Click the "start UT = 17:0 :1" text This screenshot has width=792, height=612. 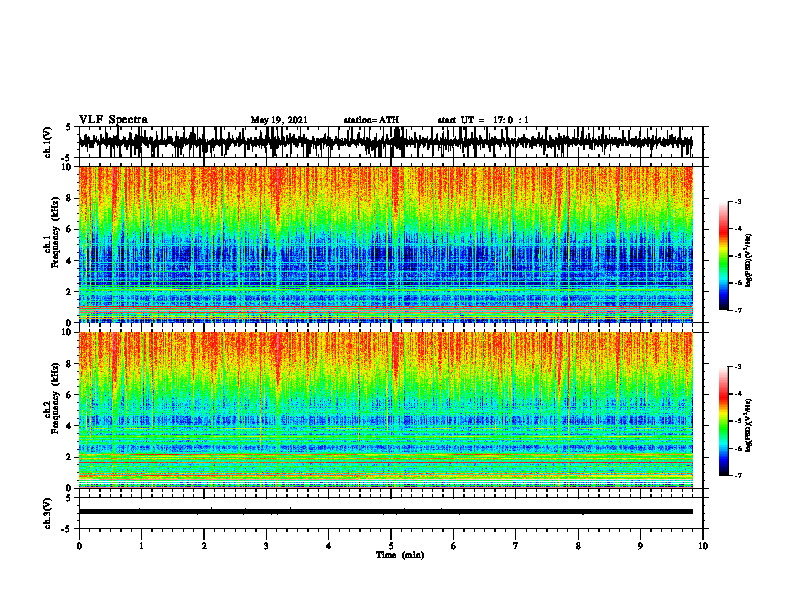[x=483, y=120]
